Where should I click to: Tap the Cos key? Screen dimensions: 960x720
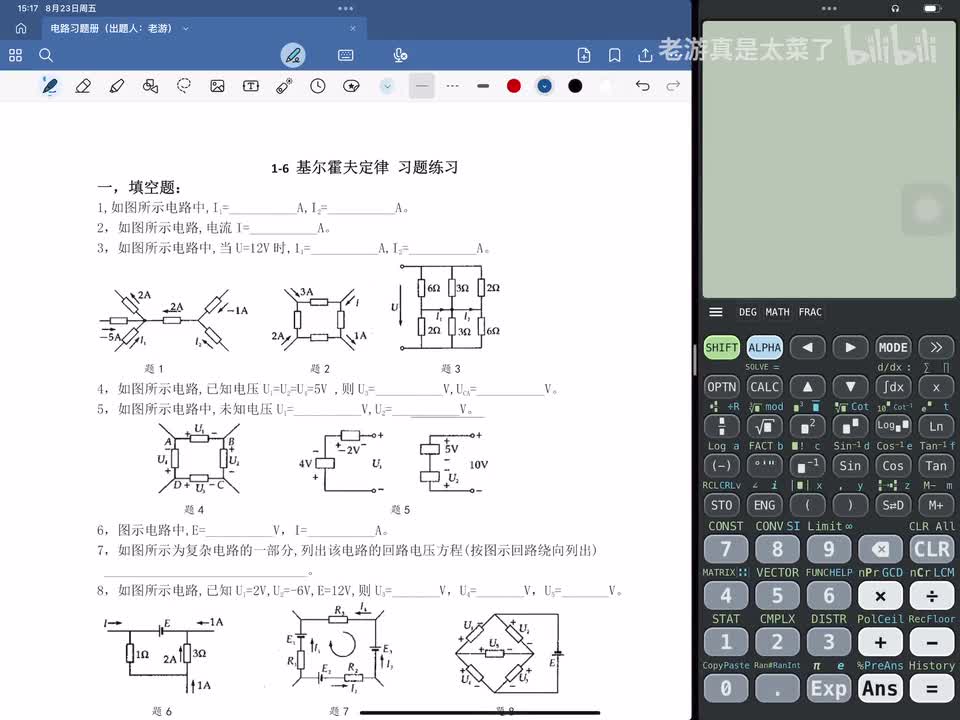point(893,466)
